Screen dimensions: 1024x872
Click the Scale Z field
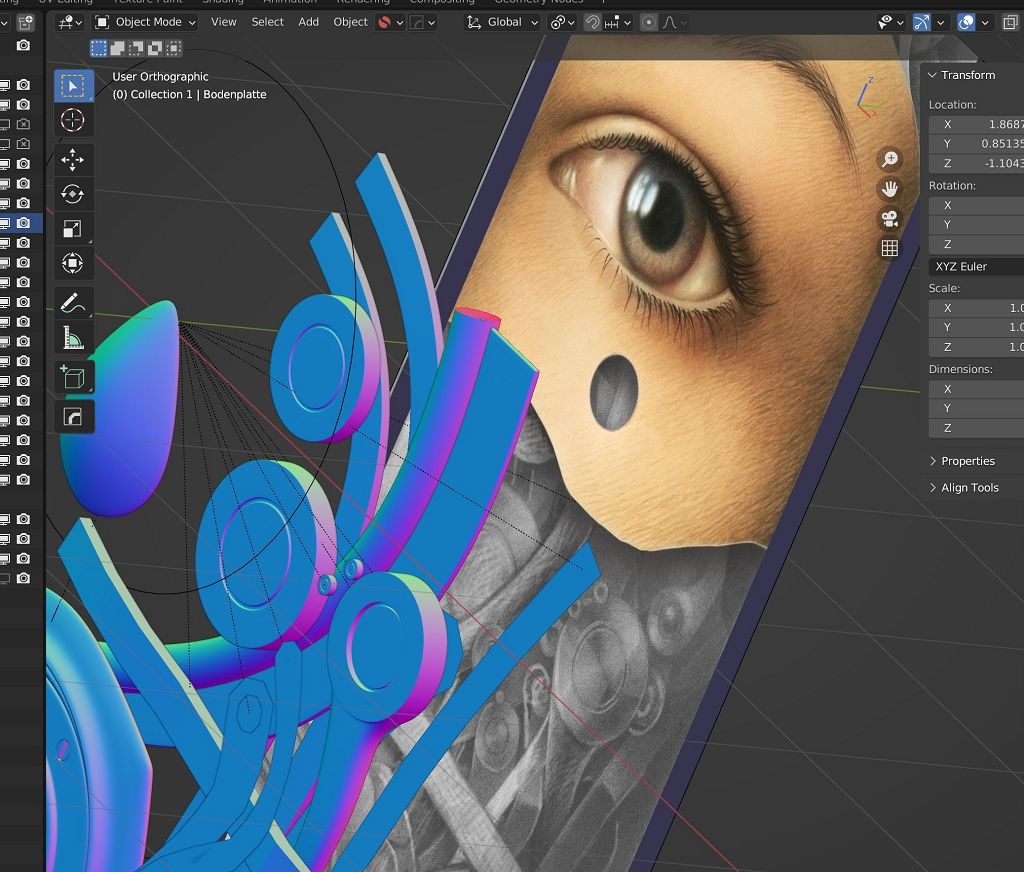coord(976,347)
